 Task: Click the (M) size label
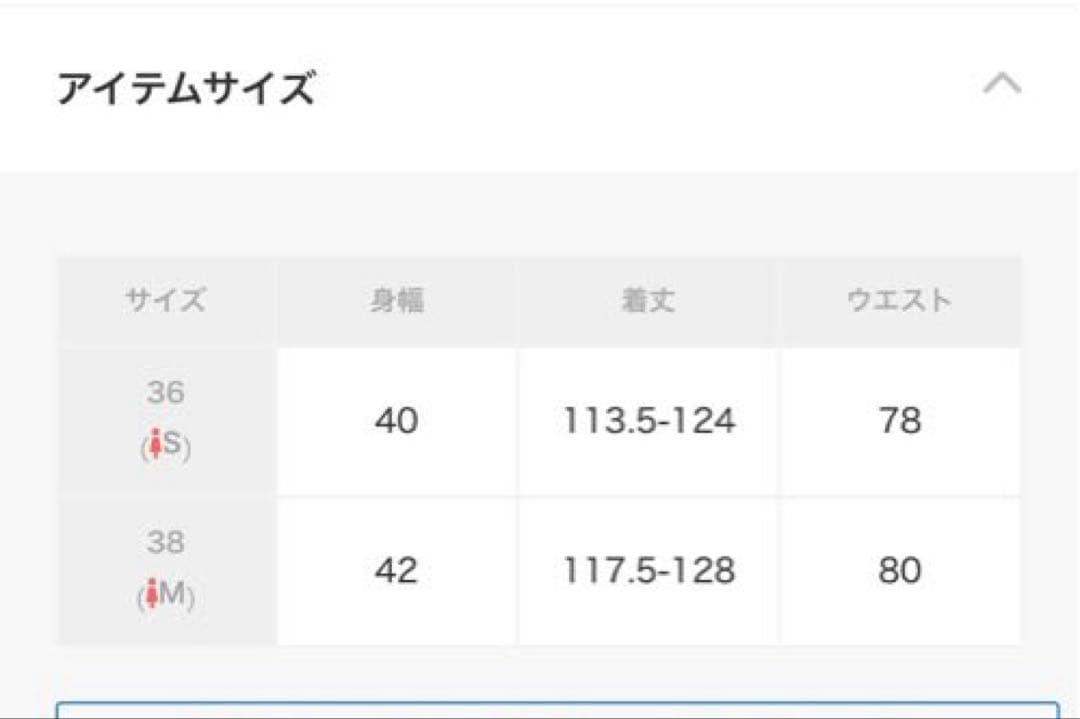[x=172, y=596]
